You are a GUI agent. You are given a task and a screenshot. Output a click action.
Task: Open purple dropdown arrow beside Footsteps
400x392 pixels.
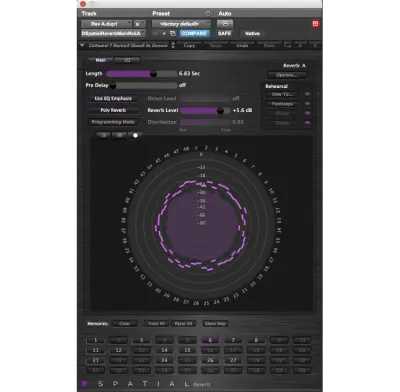pyautogui.click(x=307, y=104)
